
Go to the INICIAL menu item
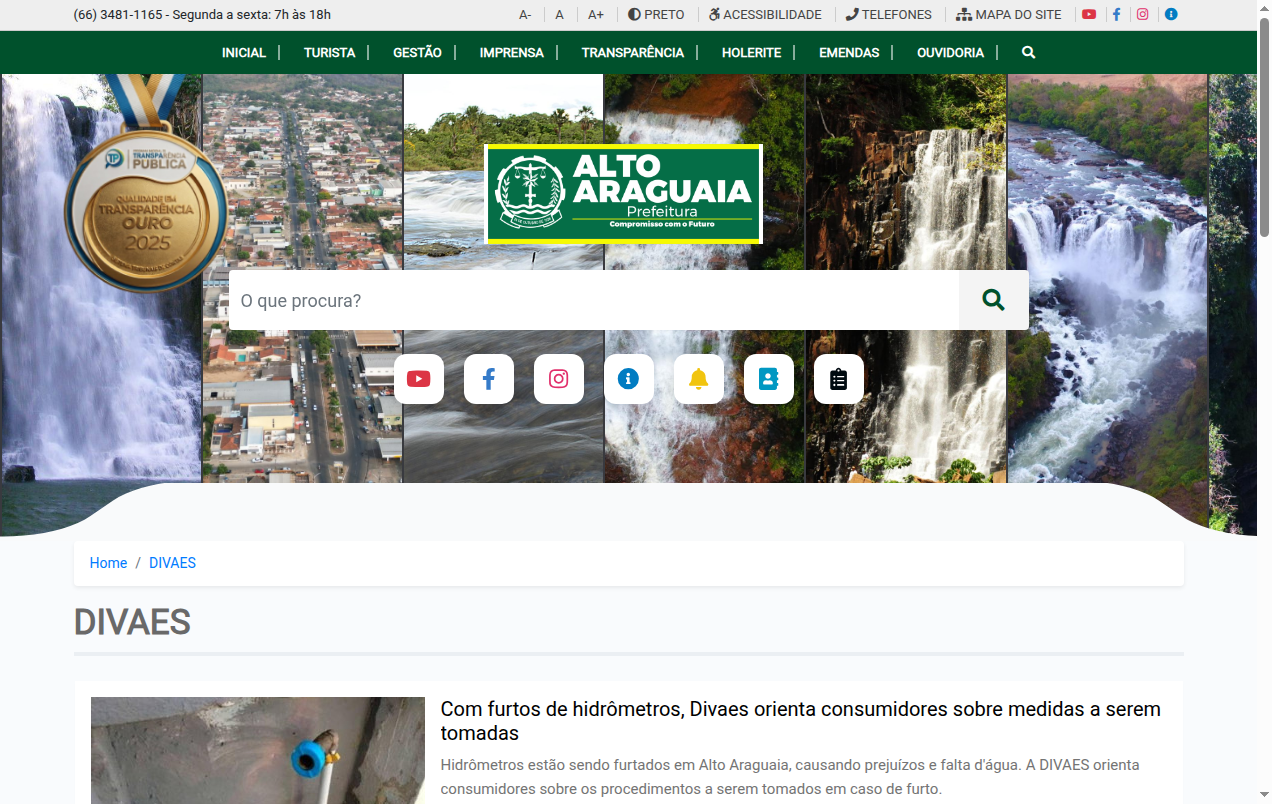click(x=244, y=52)
